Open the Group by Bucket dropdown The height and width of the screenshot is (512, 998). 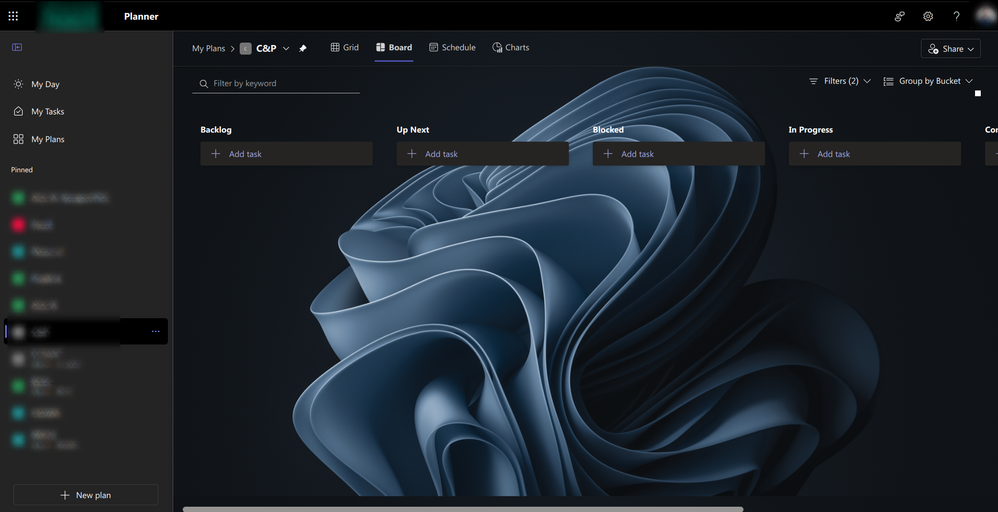[x=928, y=81]
